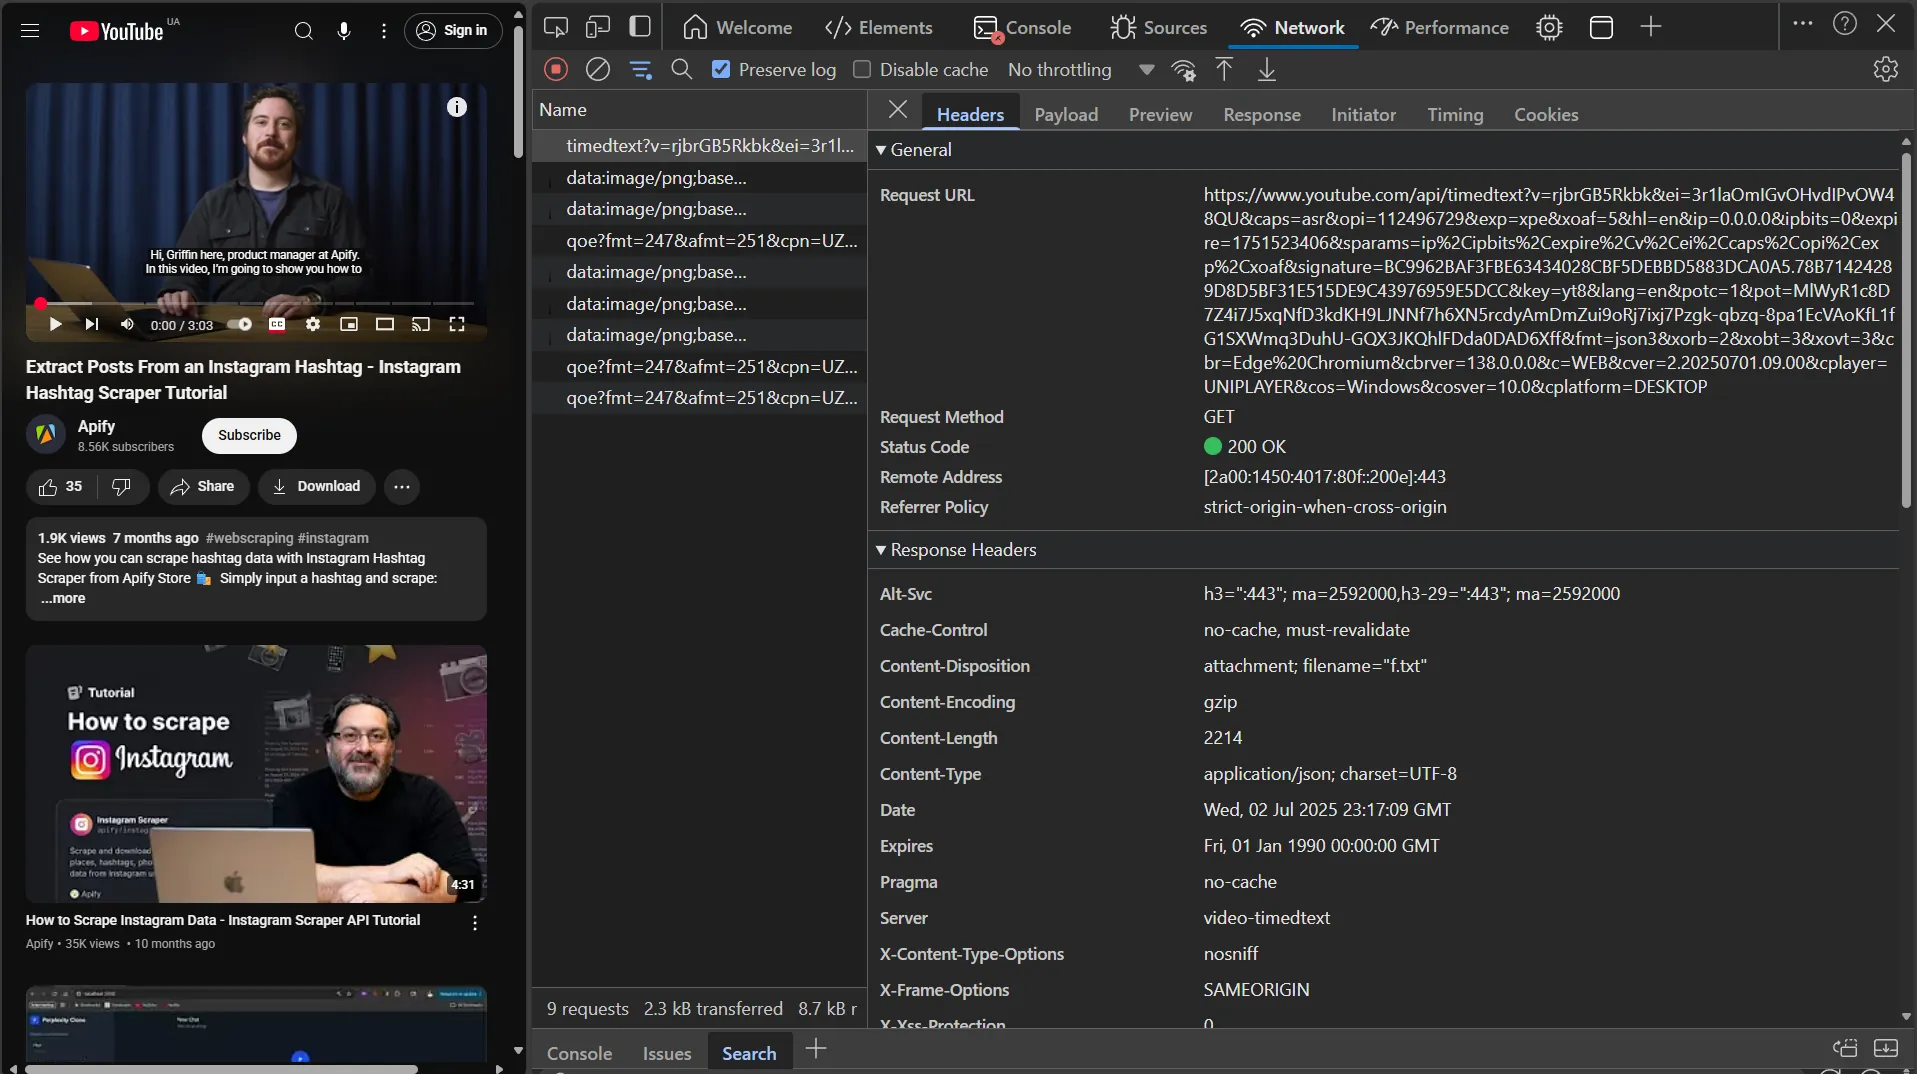Open the inspect element picker tool
The height and width of the screenshot is (1074, 1917).
(556, 27)
